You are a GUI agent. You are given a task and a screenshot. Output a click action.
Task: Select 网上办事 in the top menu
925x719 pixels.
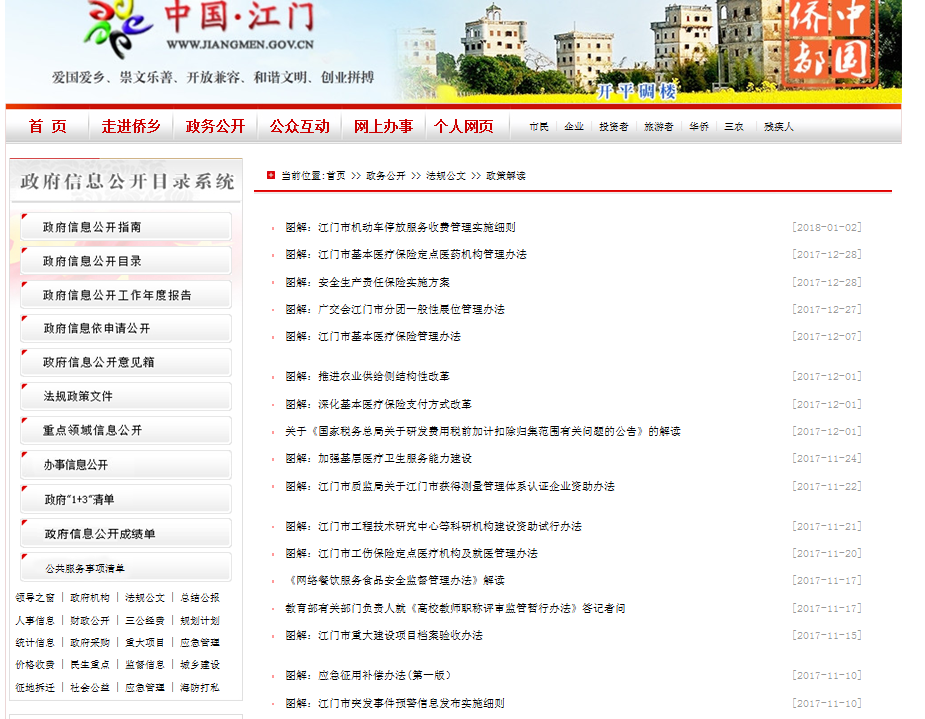pyautogui.click(x=383, y=127)
